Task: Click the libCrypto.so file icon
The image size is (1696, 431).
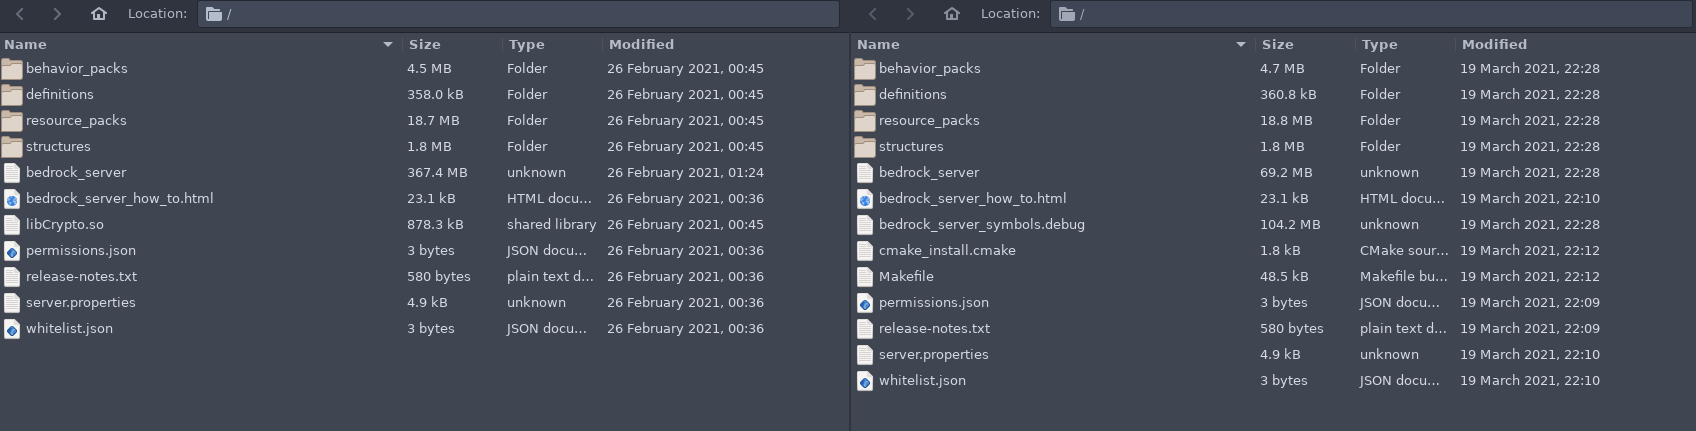Action: [12, 225]
